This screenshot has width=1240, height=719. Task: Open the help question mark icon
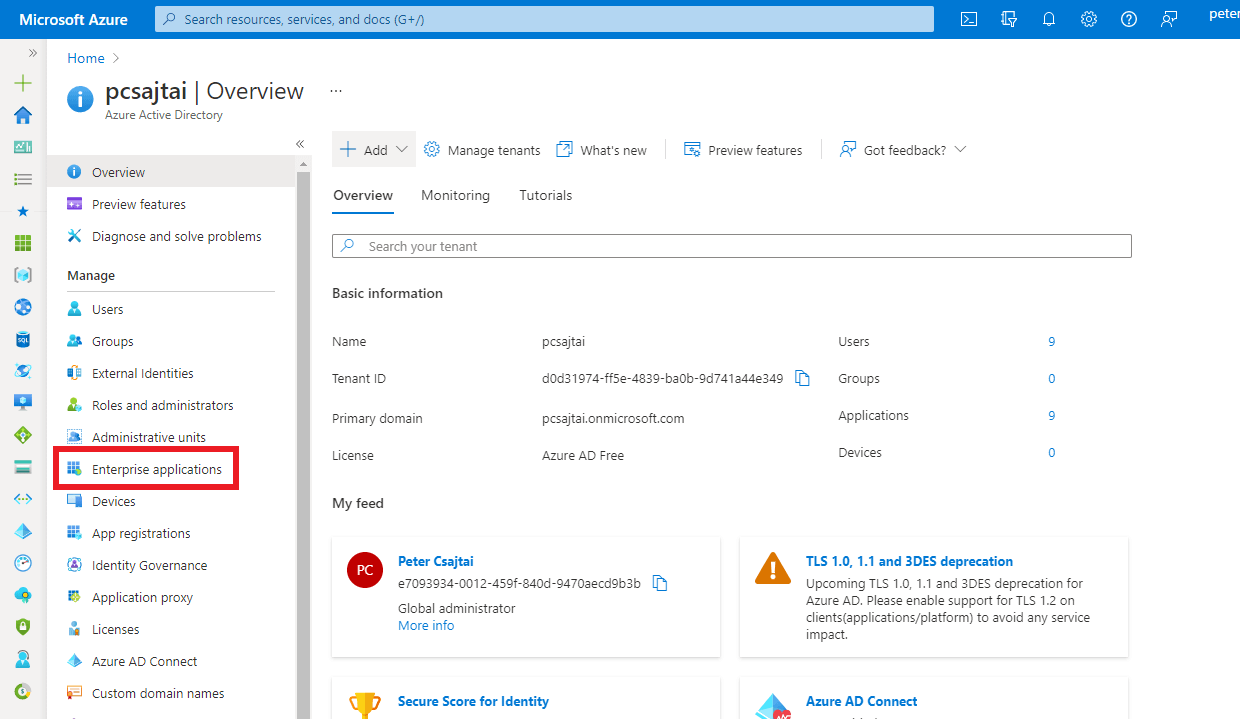click(1128, 18)
